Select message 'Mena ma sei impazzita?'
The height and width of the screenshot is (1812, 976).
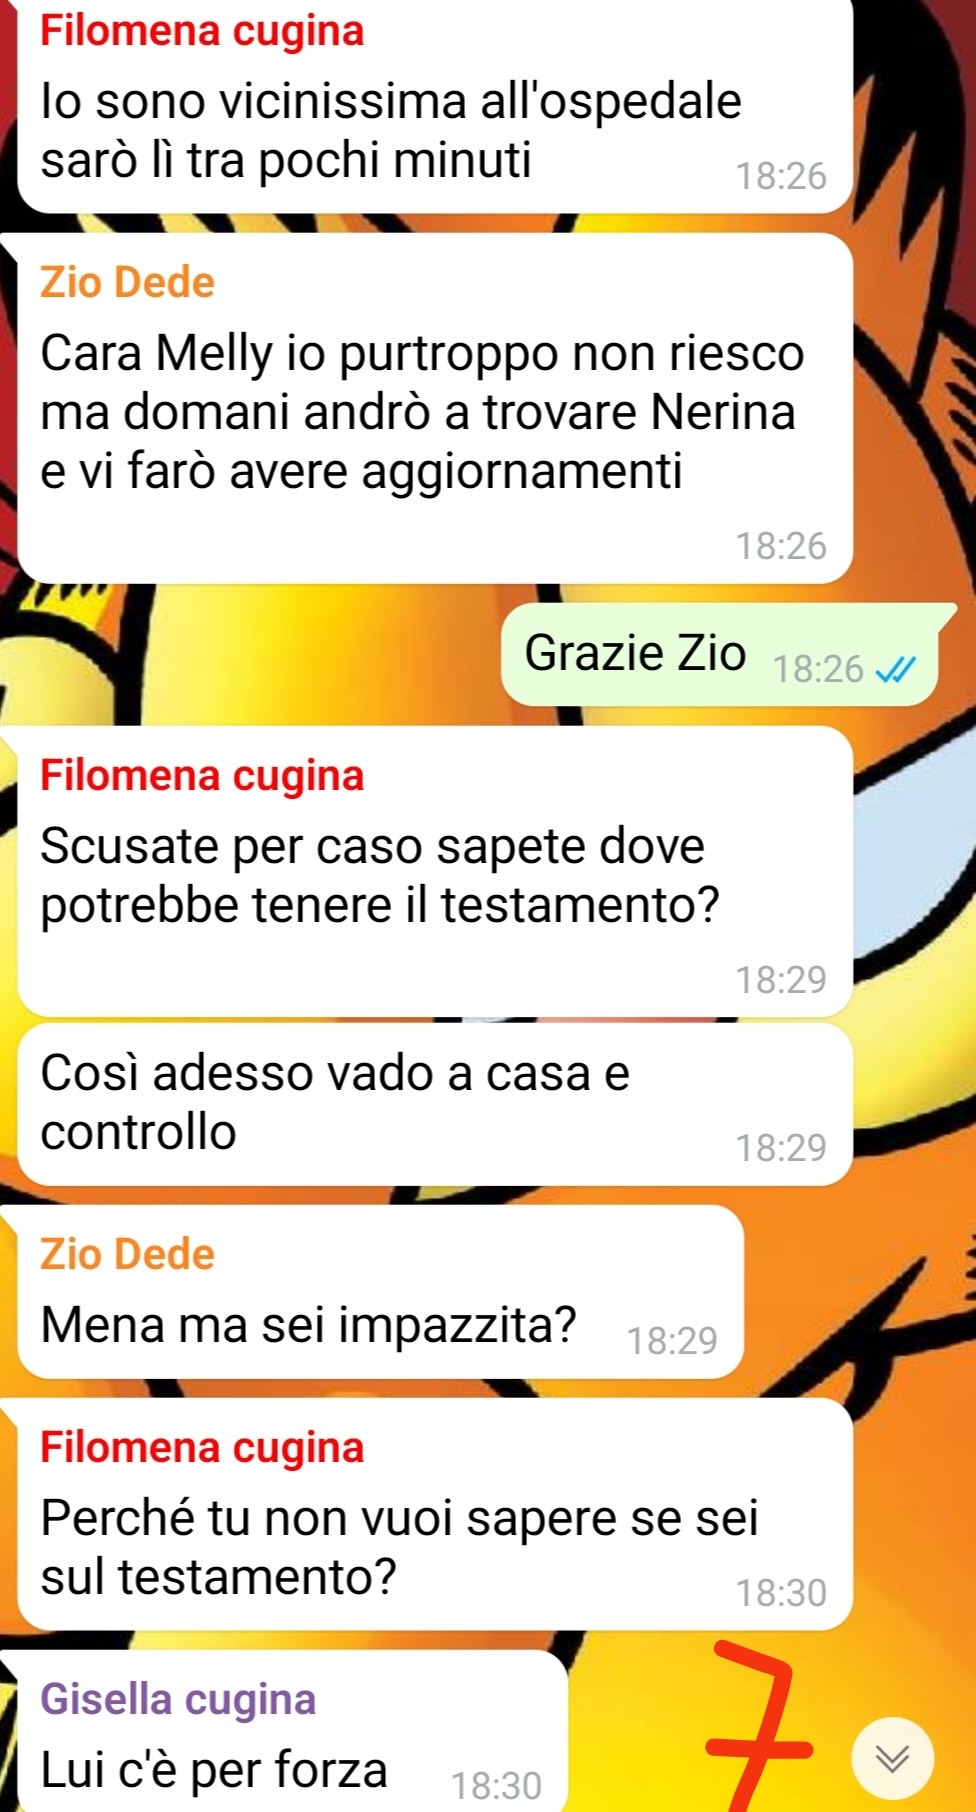coord(381,1291)
